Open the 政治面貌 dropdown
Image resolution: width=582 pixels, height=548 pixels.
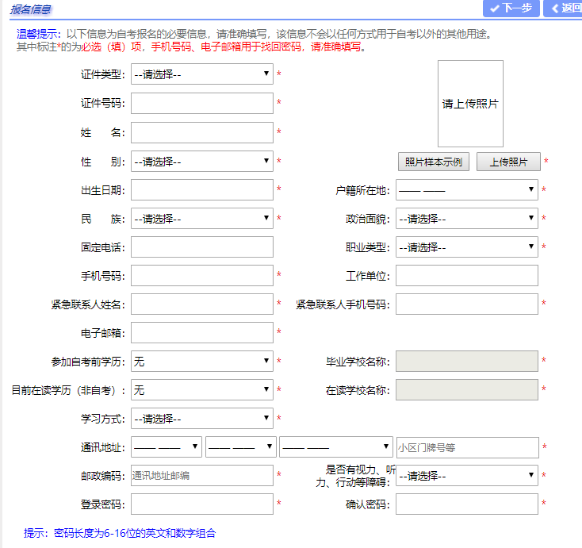[467, 219]
